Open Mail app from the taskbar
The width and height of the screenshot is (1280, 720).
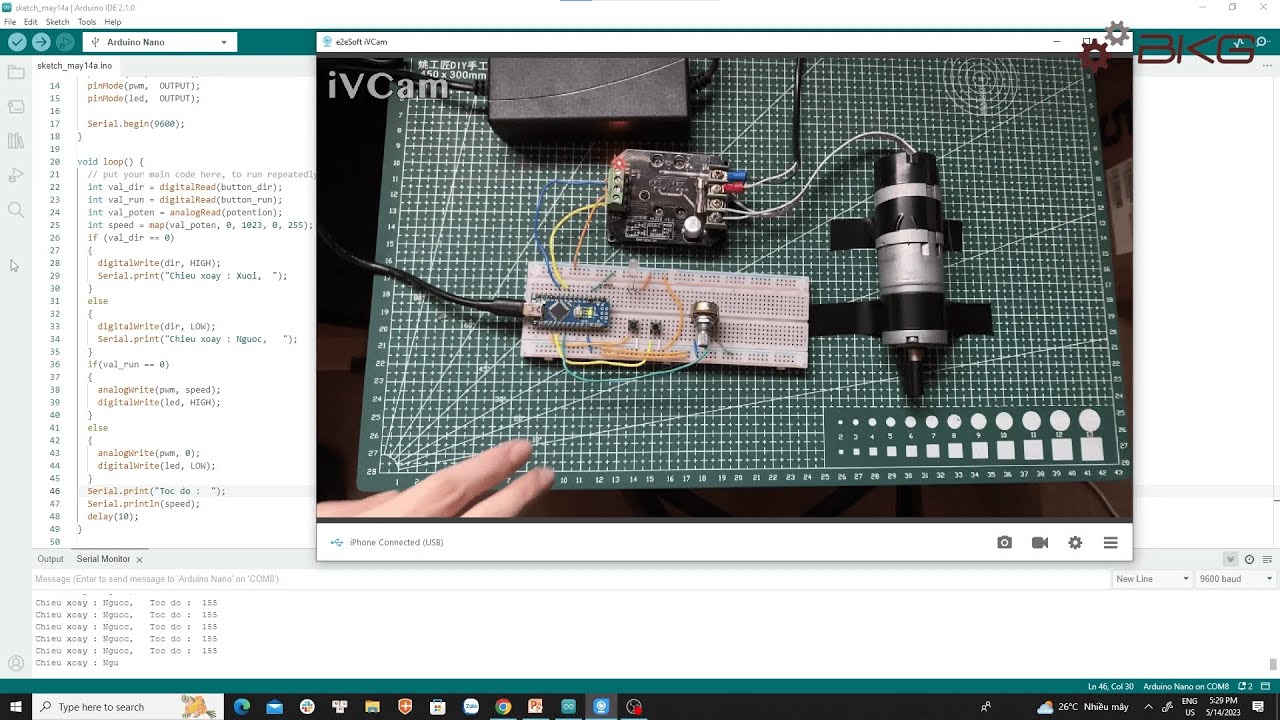[x=275, y=707]
